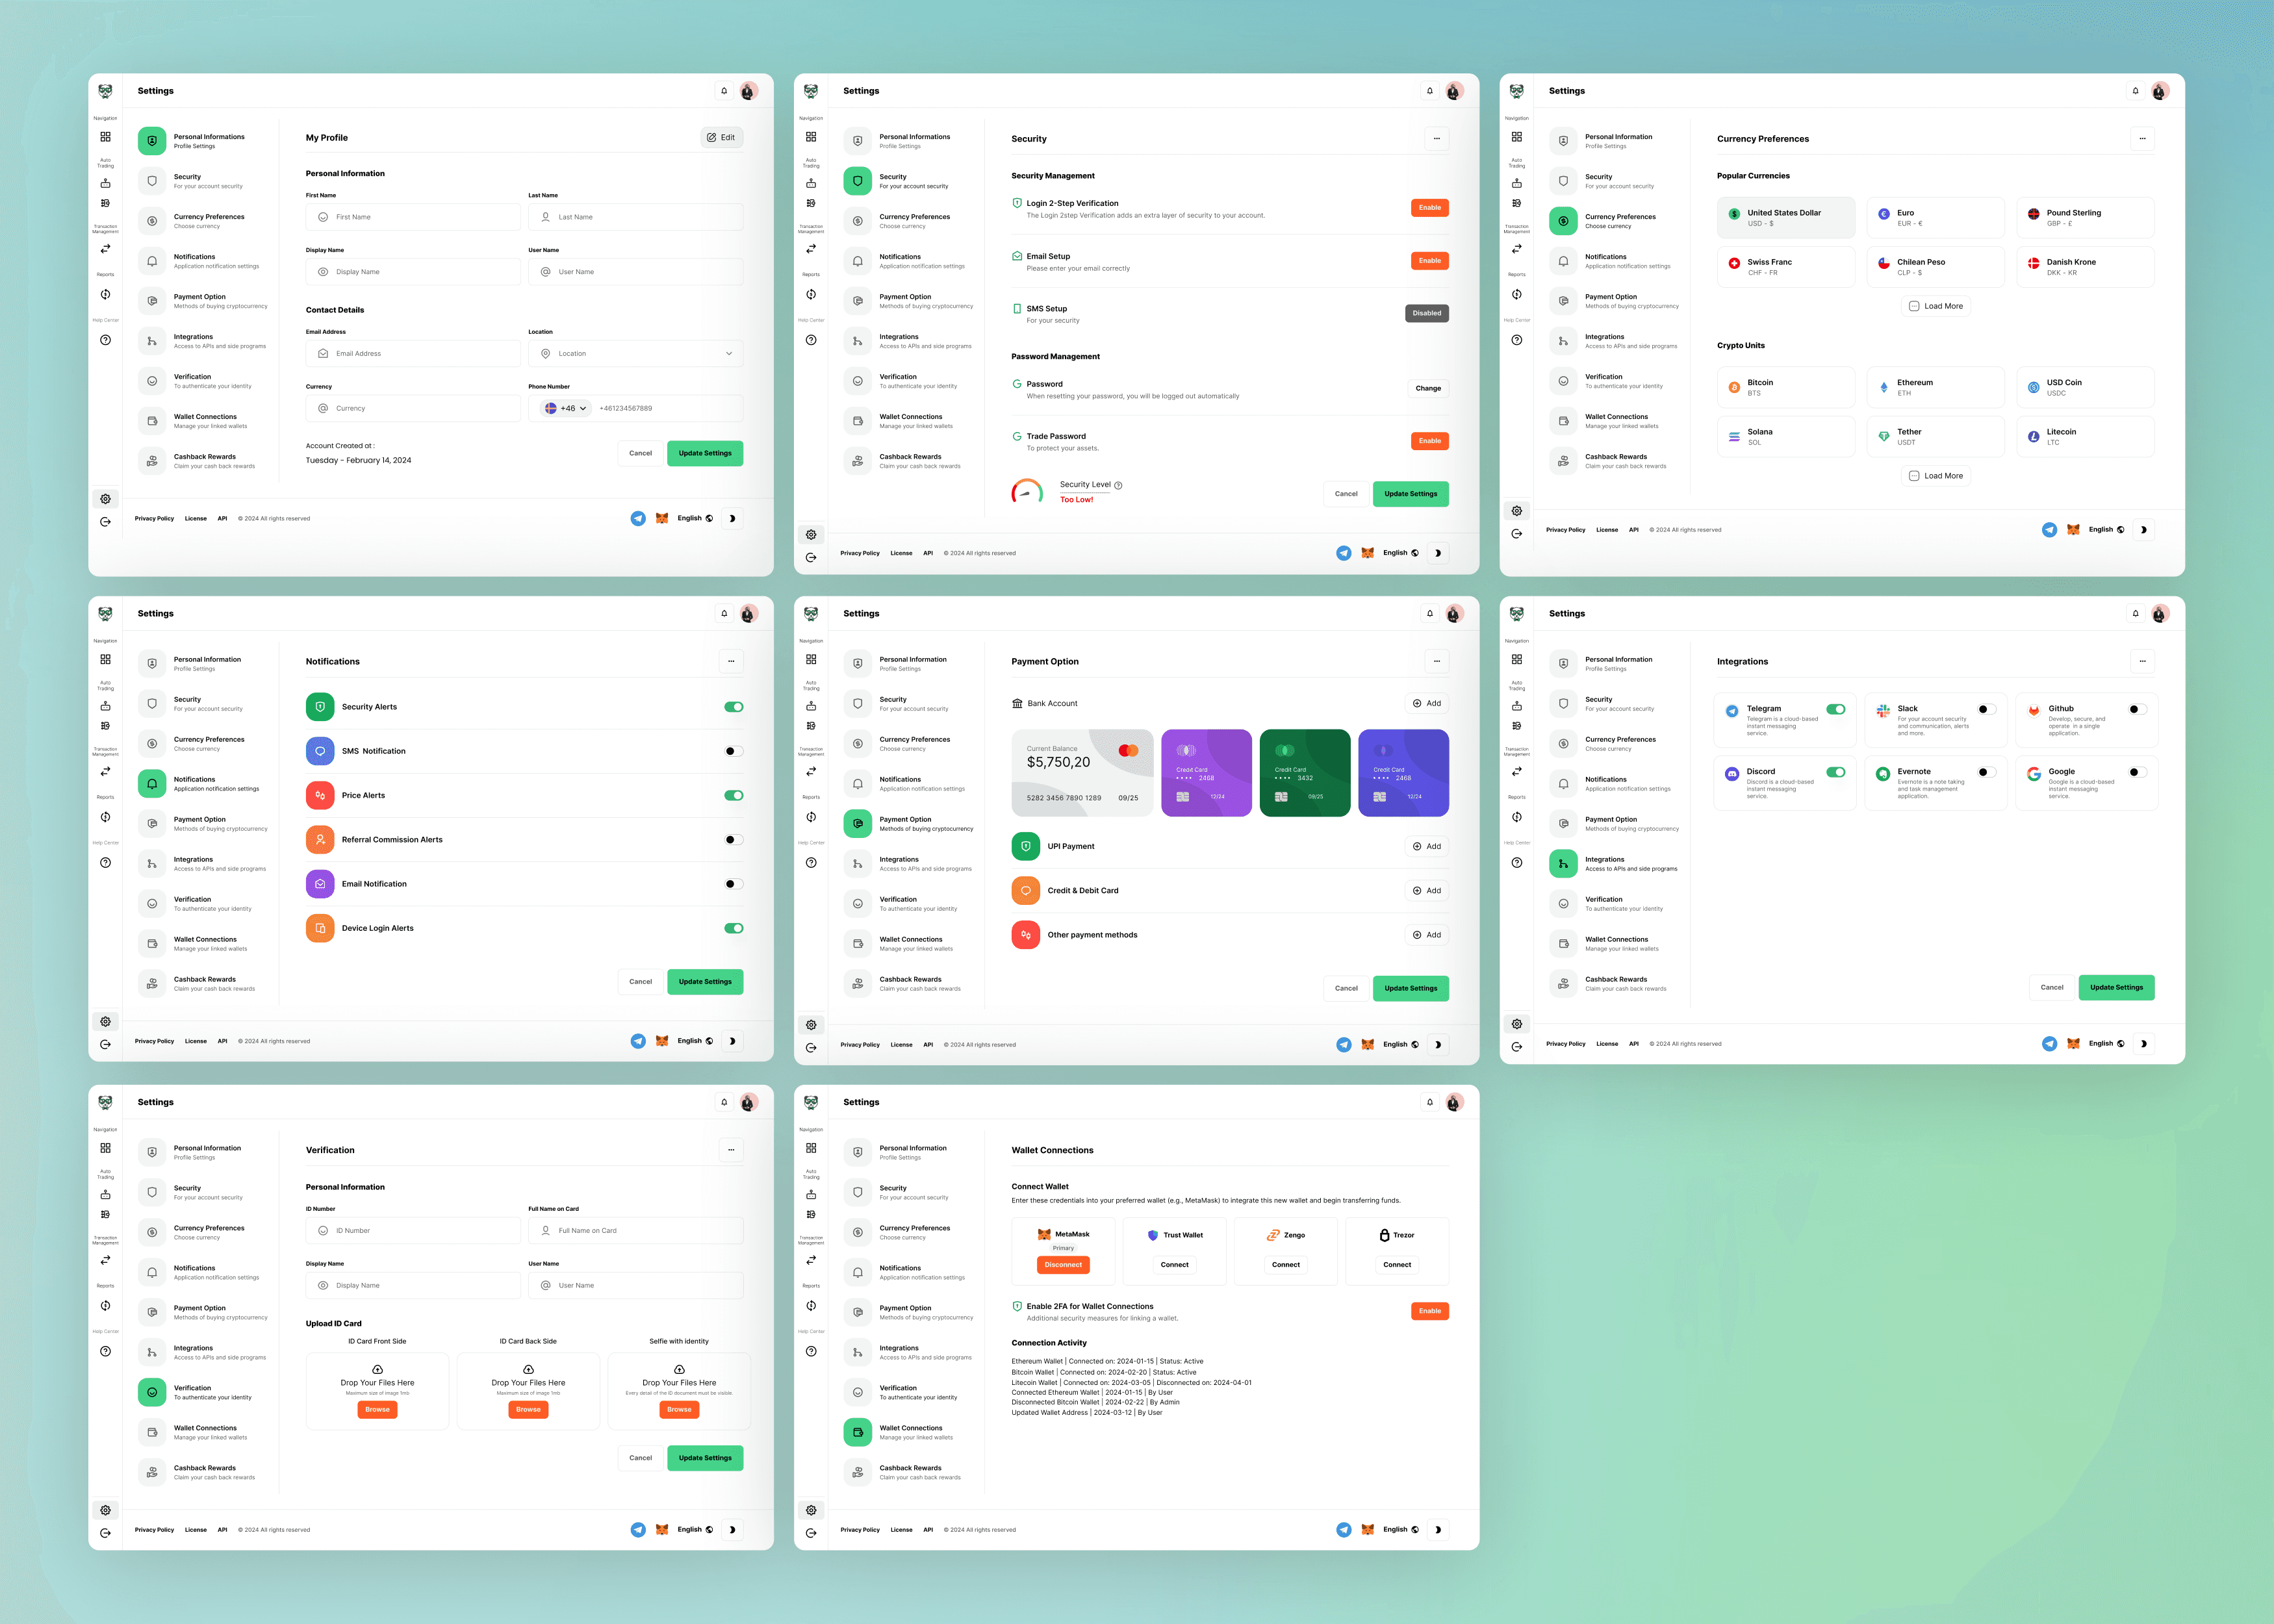2274x1624 pixels.
Task: Click the Slack logo in Integrations
Action: point(1883,711)
